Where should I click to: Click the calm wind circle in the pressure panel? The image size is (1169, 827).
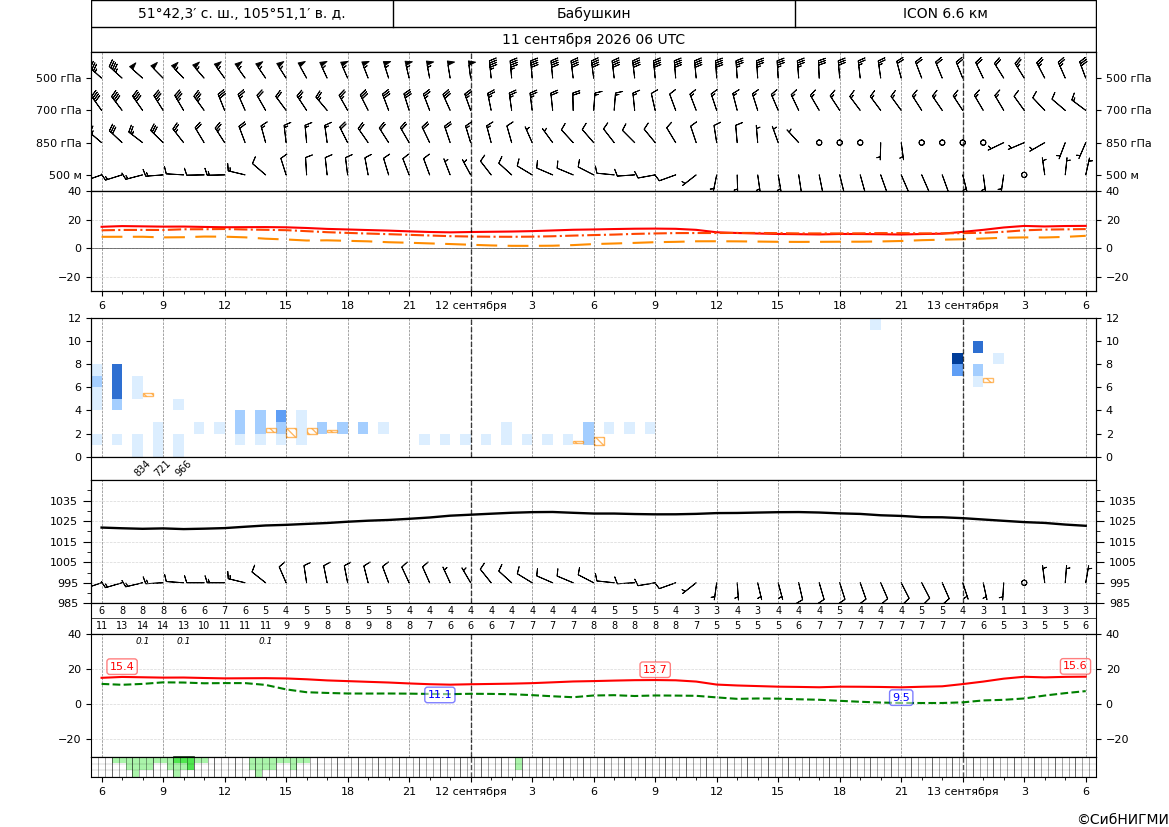tap(1024, 583)
